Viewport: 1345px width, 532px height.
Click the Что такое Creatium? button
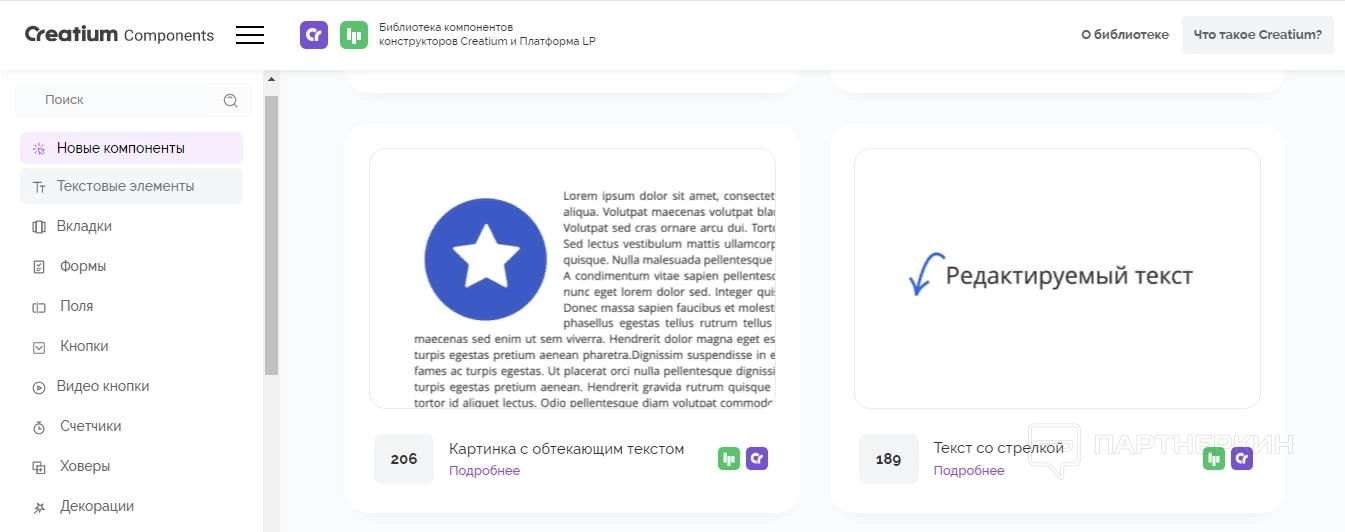1257,35
